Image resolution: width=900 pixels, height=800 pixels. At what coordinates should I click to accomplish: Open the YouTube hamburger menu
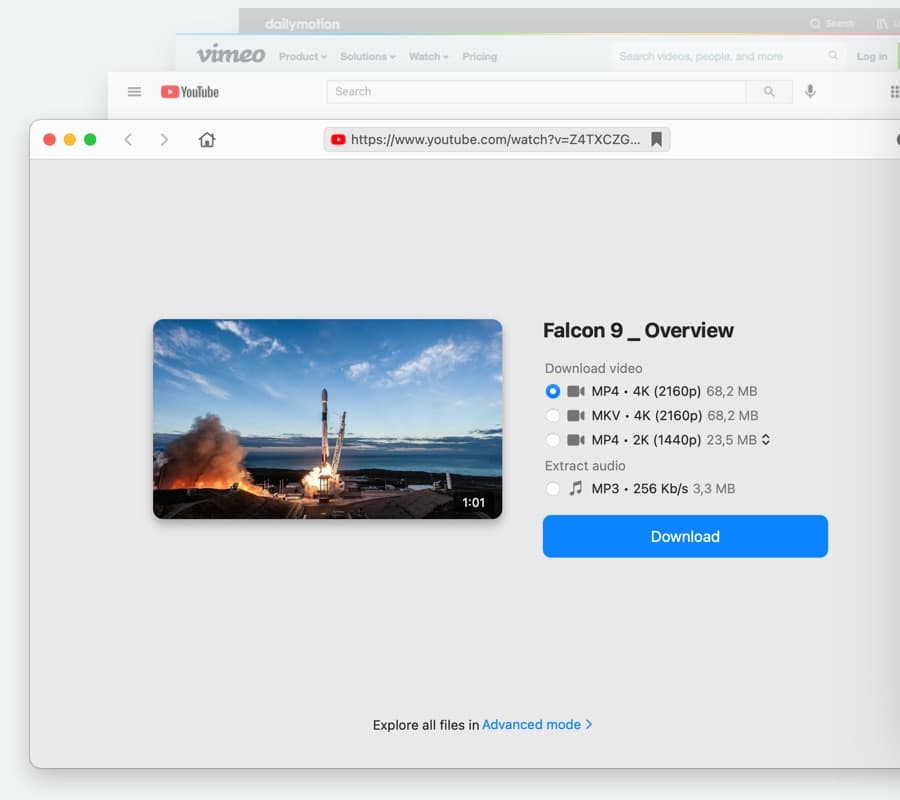(x=134, y=91)
